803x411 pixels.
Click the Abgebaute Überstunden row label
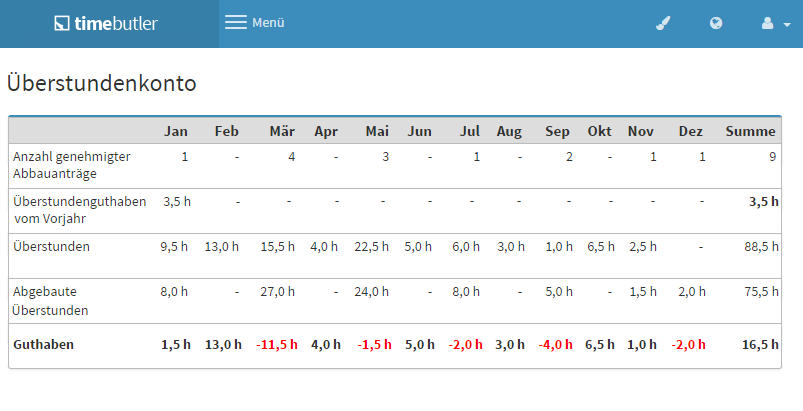click(x=50, y=301)
